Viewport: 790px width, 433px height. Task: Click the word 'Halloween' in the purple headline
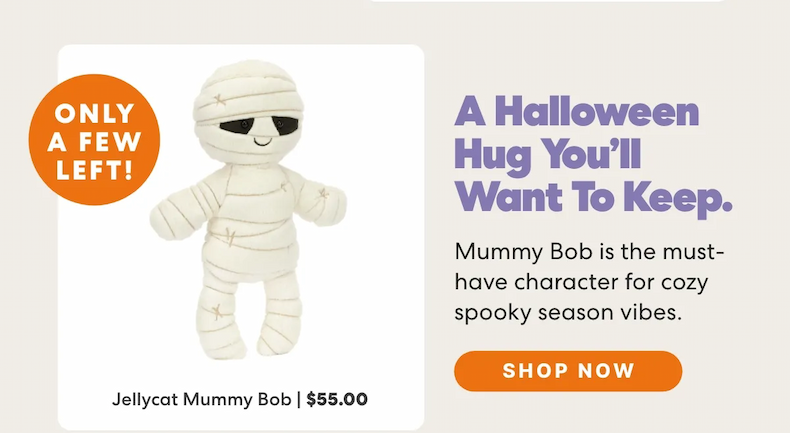pyautogui.click(x=597, y=111)
